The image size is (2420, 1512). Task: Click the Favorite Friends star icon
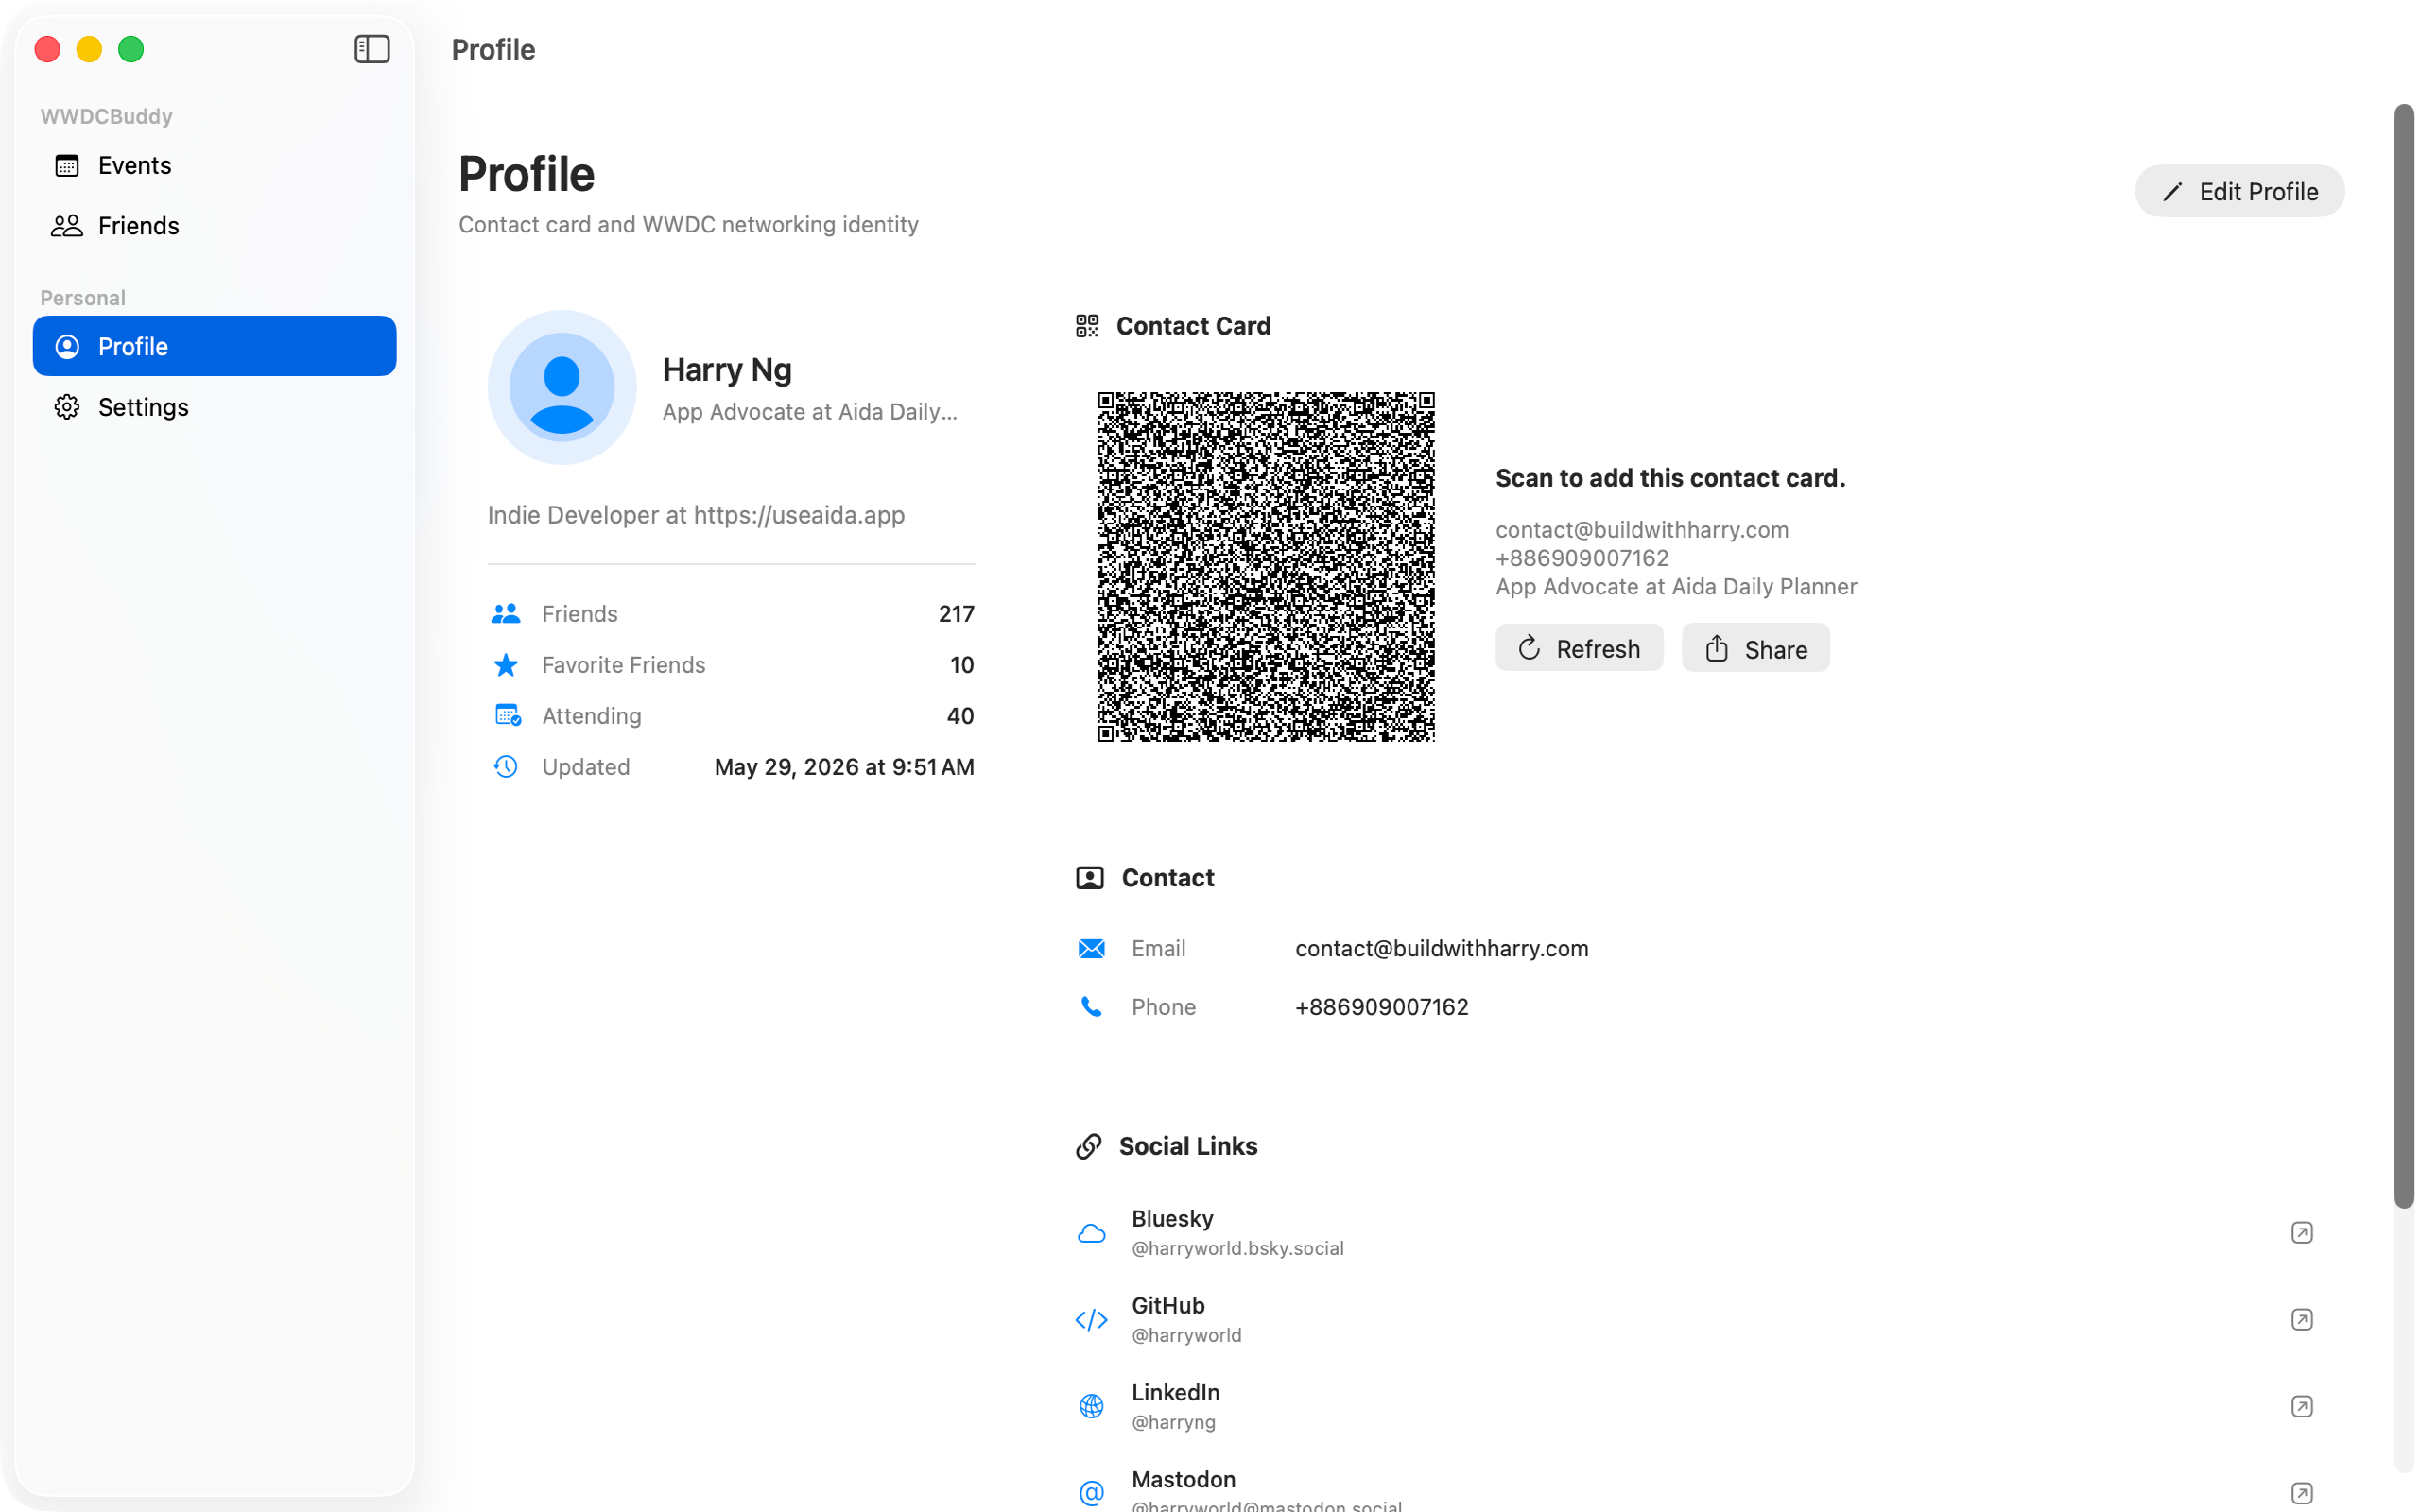pyautogui.click(x=506, y=665)
